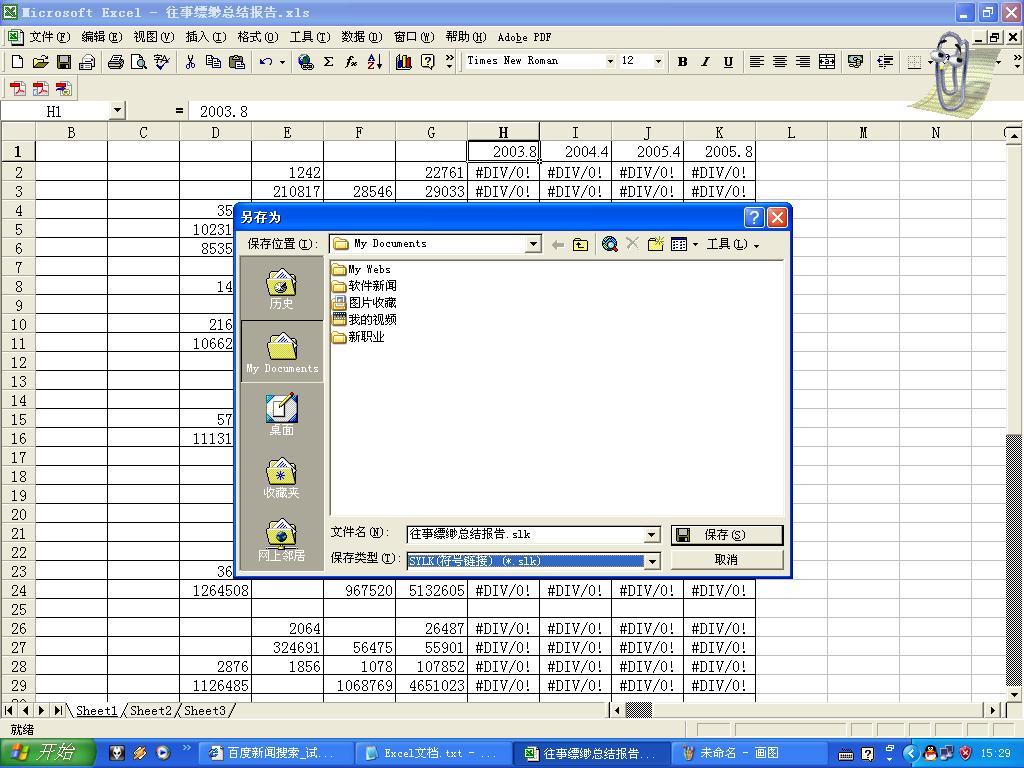The image size is (1024, 768).
Task: Click the Paste clipboard icon
Action: click(236, 61)
